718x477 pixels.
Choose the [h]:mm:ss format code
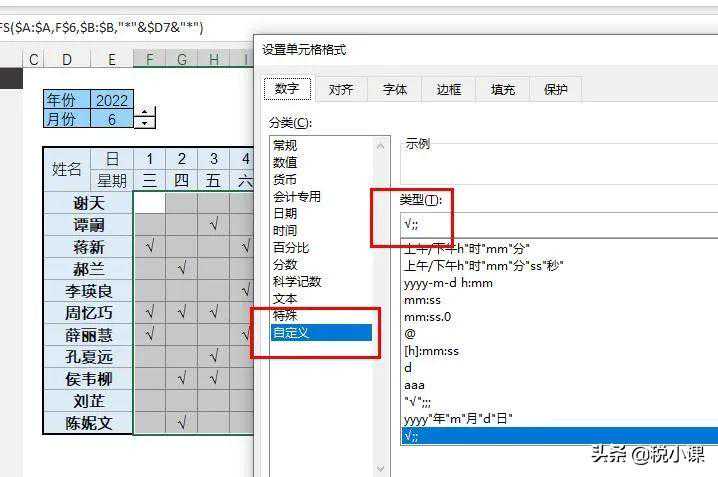pos(431,351)
